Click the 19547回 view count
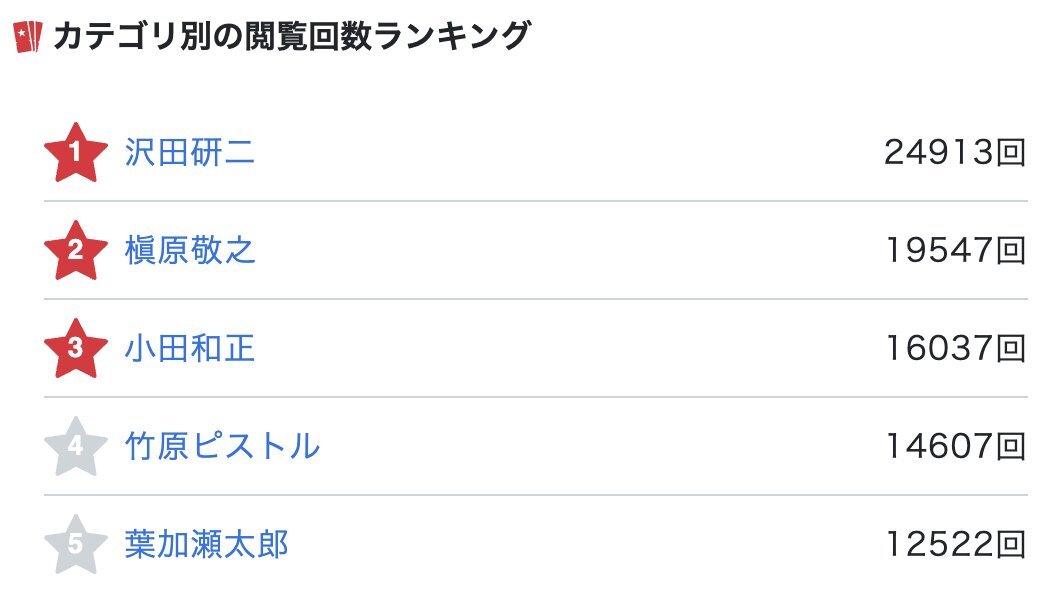 click(956, 250)
